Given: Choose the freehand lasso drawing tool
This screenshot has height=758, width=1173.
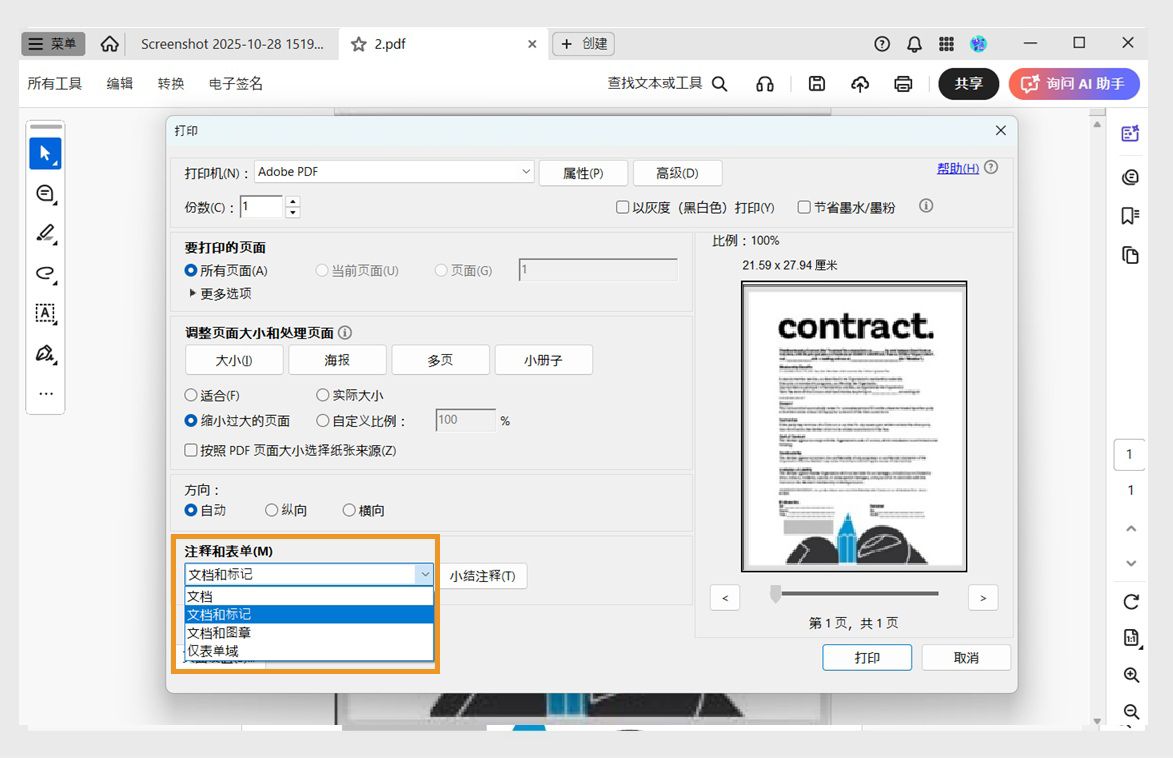Looking at the screenshot, I should (44, 273).
